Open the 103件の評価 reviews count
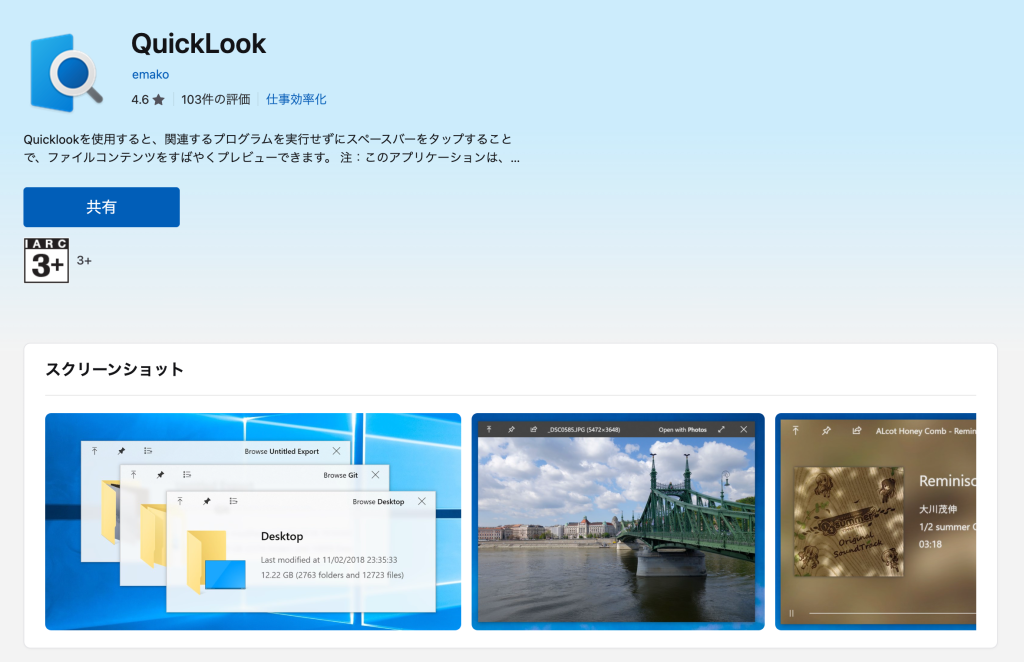This screenshot has width=1024, height=662. 216,100
